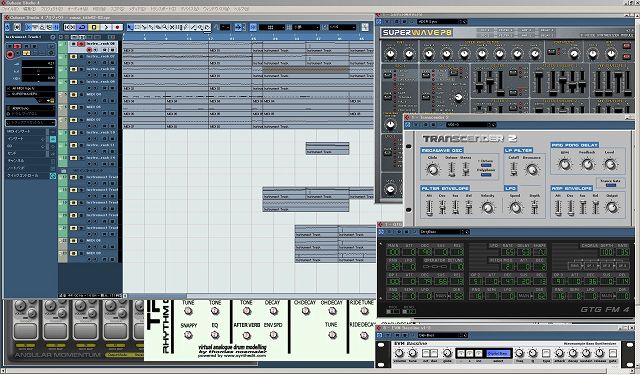Image resolution: width=640 pixels, height=375 pixels.
Task: Open the Superwave P8 preset selector
Action: point(442,21)
